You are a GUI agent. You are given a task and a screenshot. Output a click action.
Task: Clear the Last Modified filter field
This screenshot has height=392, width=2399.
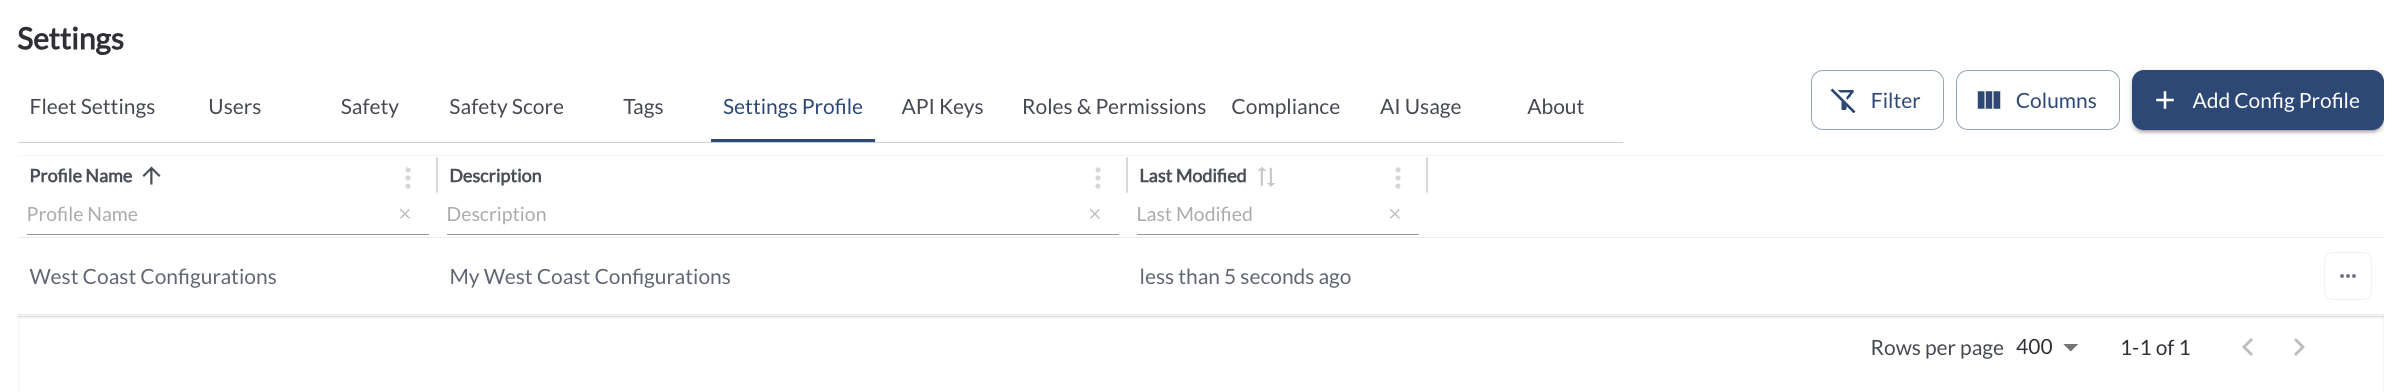pos(1395,214)
